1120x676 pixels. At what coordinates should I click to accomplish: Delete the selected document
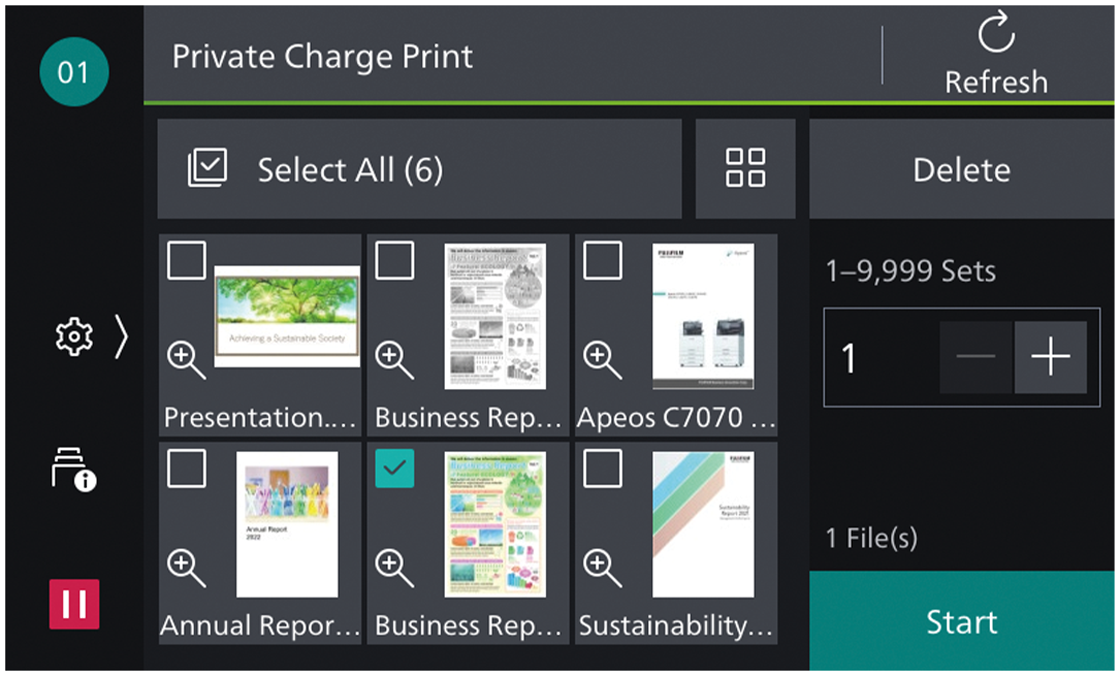(961, 169)
